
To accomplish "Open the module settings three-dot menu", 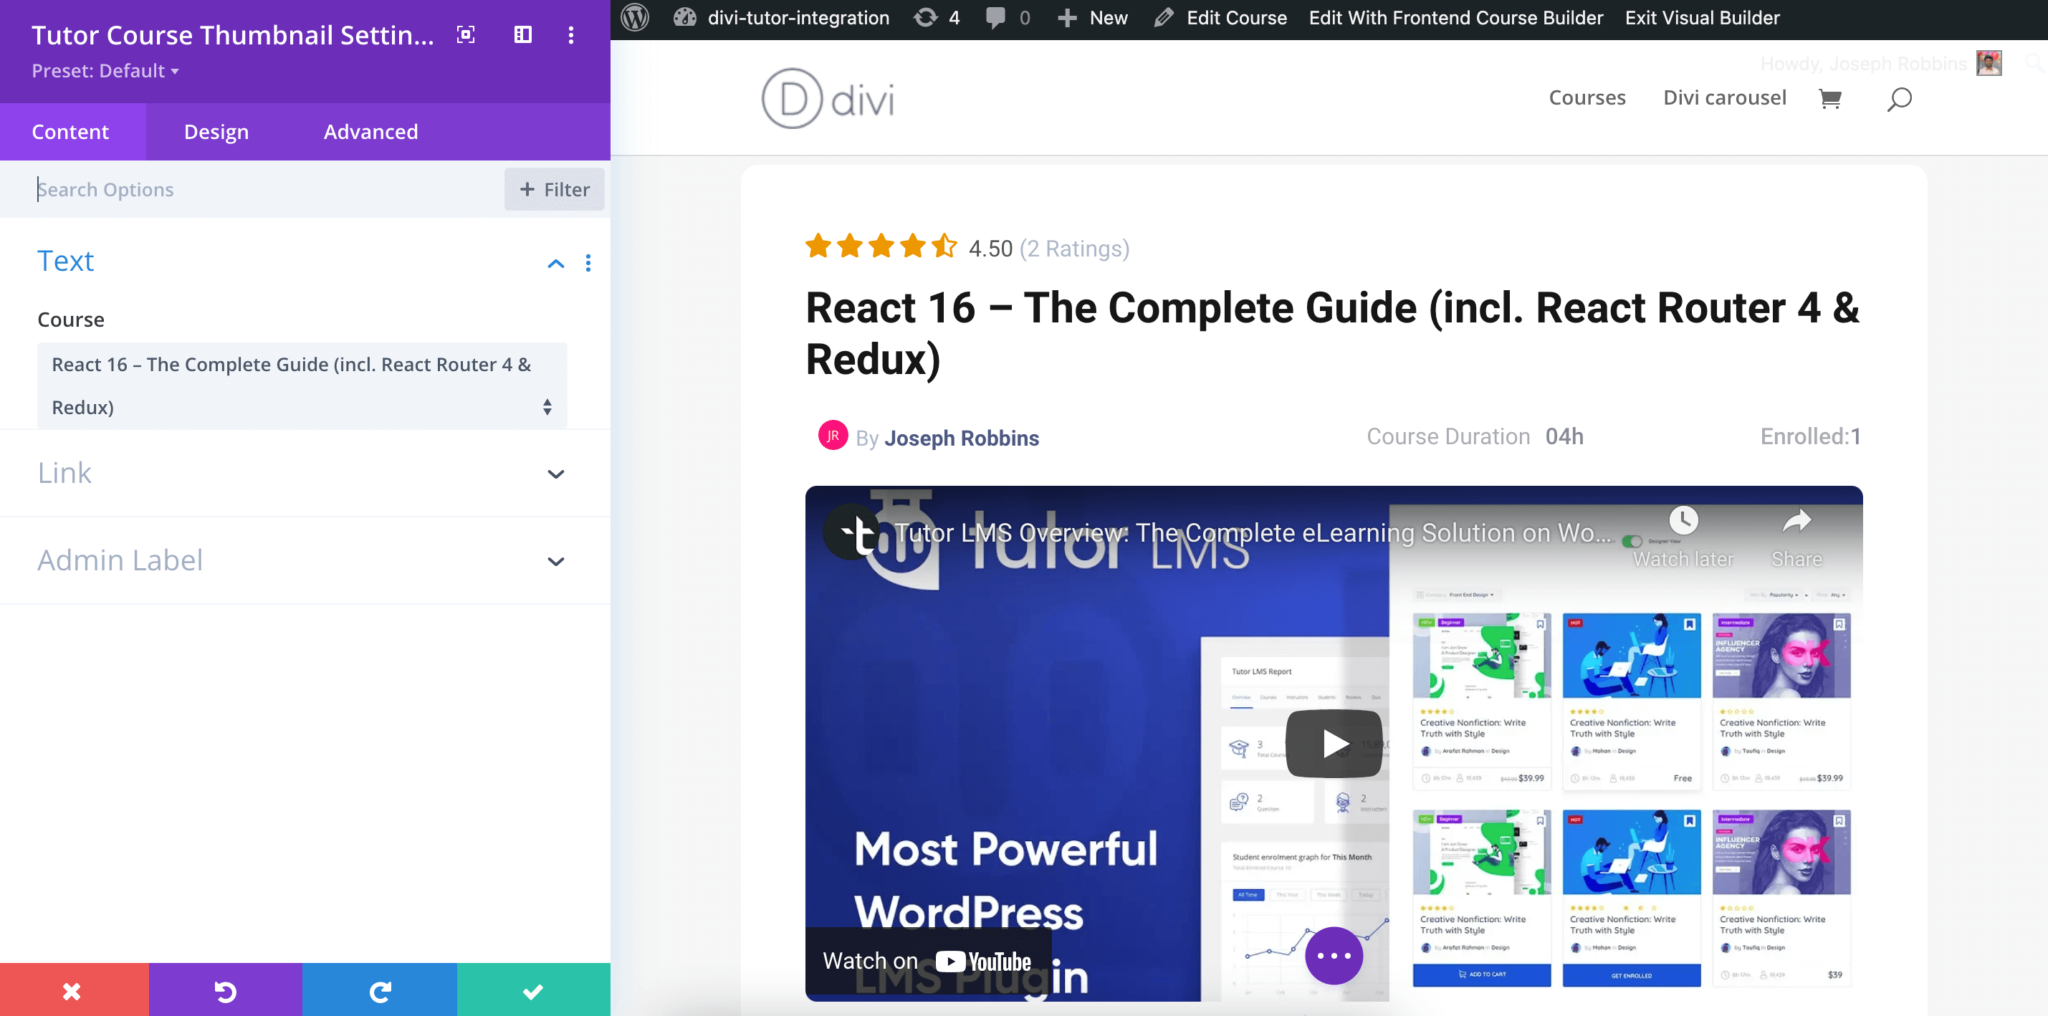I will [x=571, y=35].
